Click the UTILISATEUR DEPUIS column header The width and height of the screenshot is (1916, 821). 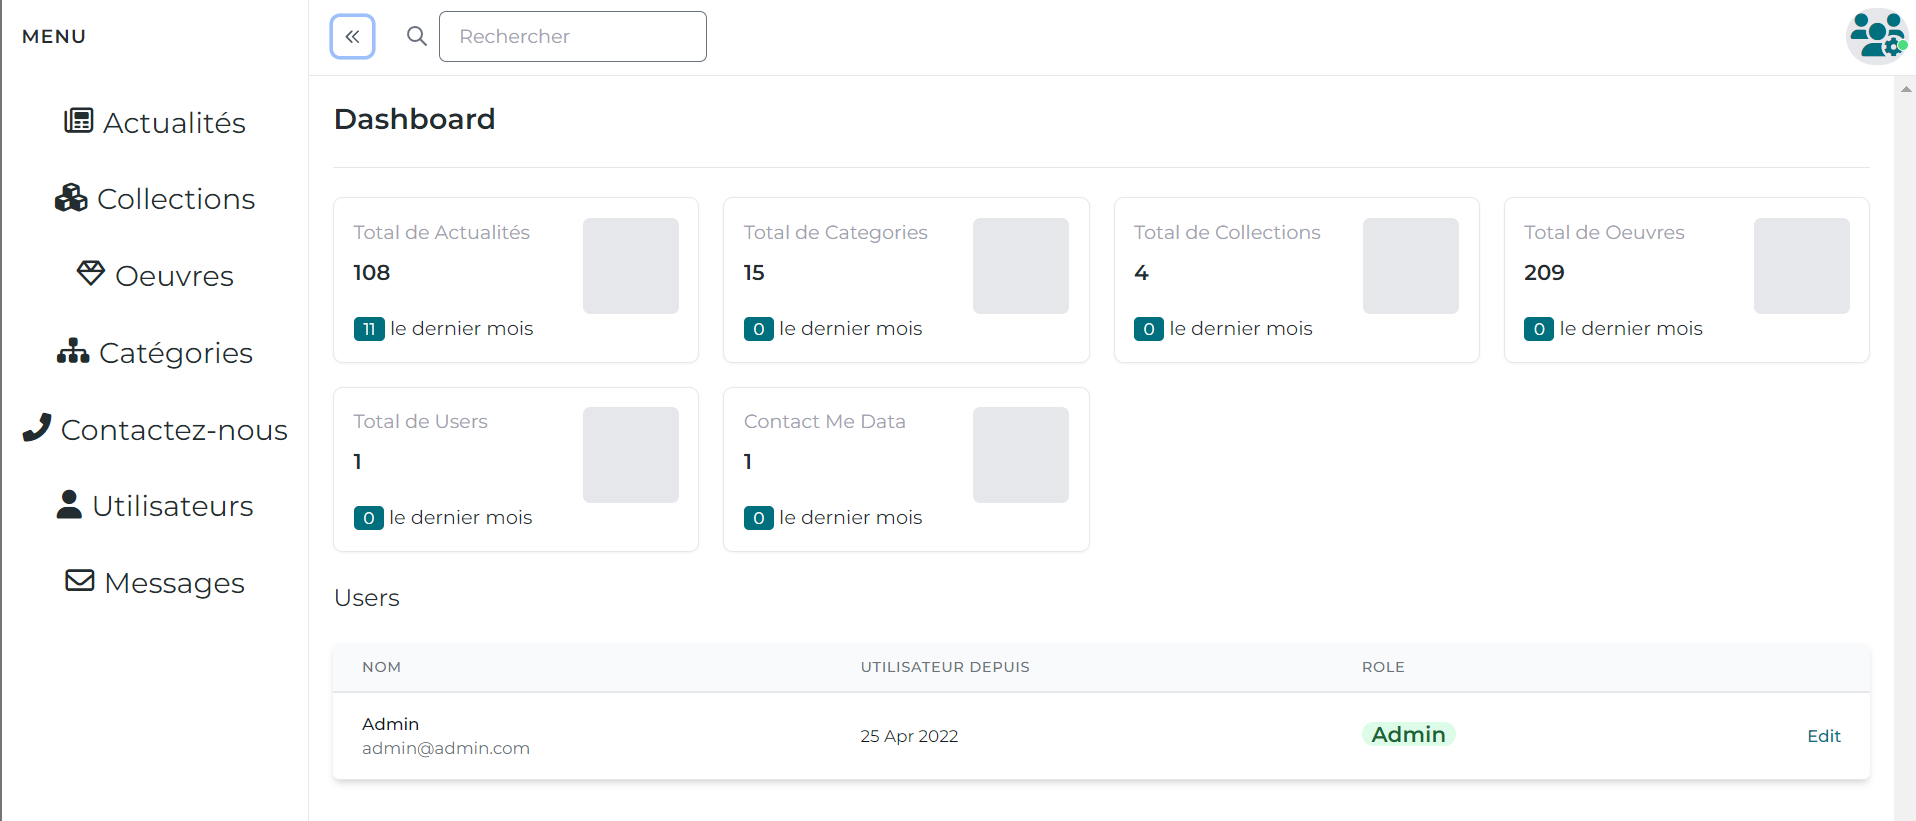click(x=945, y=667)
